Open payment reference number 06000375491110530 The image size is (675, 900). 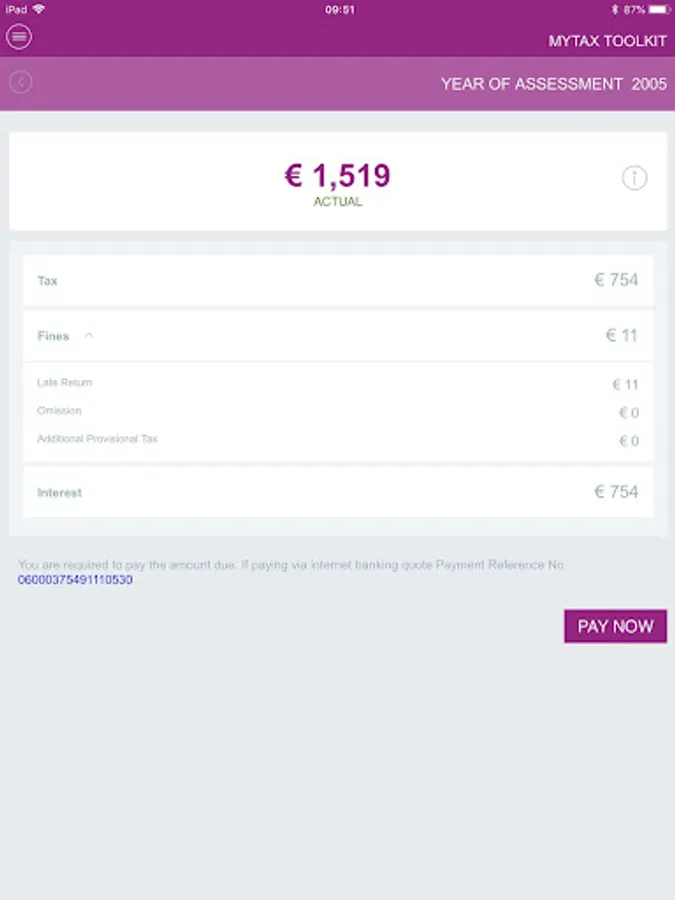click(75, 580)
